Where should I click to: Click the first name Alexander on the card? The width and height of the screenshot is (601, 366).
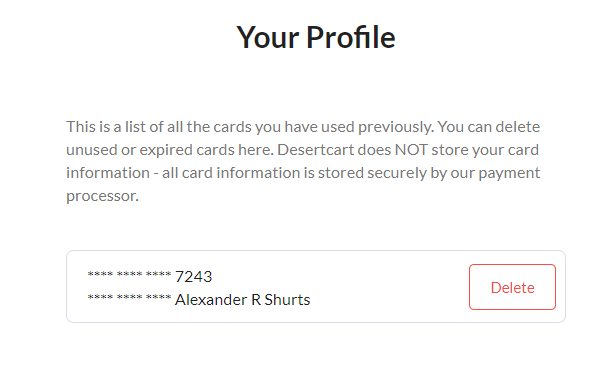pyautogui.click(x=211, y=300)
